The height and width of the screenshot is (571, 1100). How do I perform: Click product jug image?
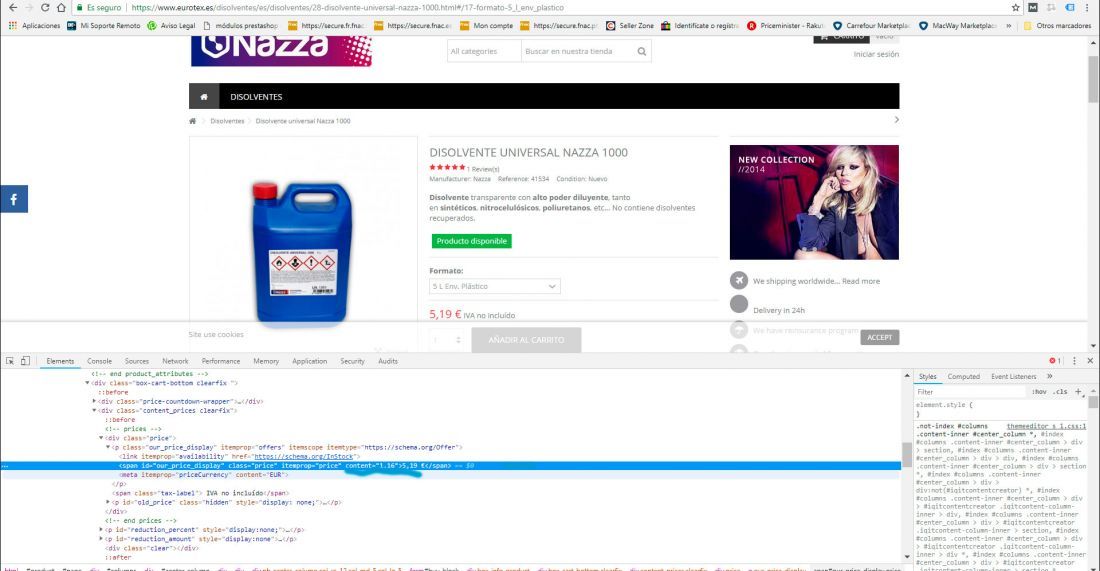[x=302, y=253]
